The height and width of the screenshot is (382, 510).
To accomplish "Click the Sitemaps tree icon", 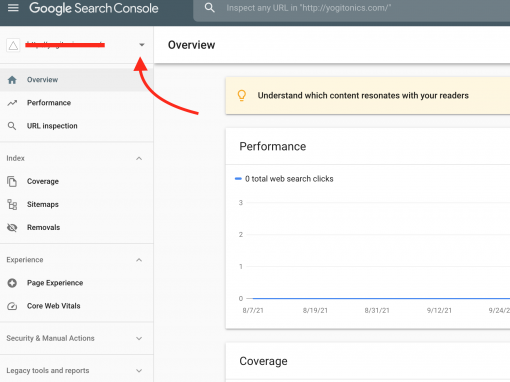I will (x=12, y=204).
